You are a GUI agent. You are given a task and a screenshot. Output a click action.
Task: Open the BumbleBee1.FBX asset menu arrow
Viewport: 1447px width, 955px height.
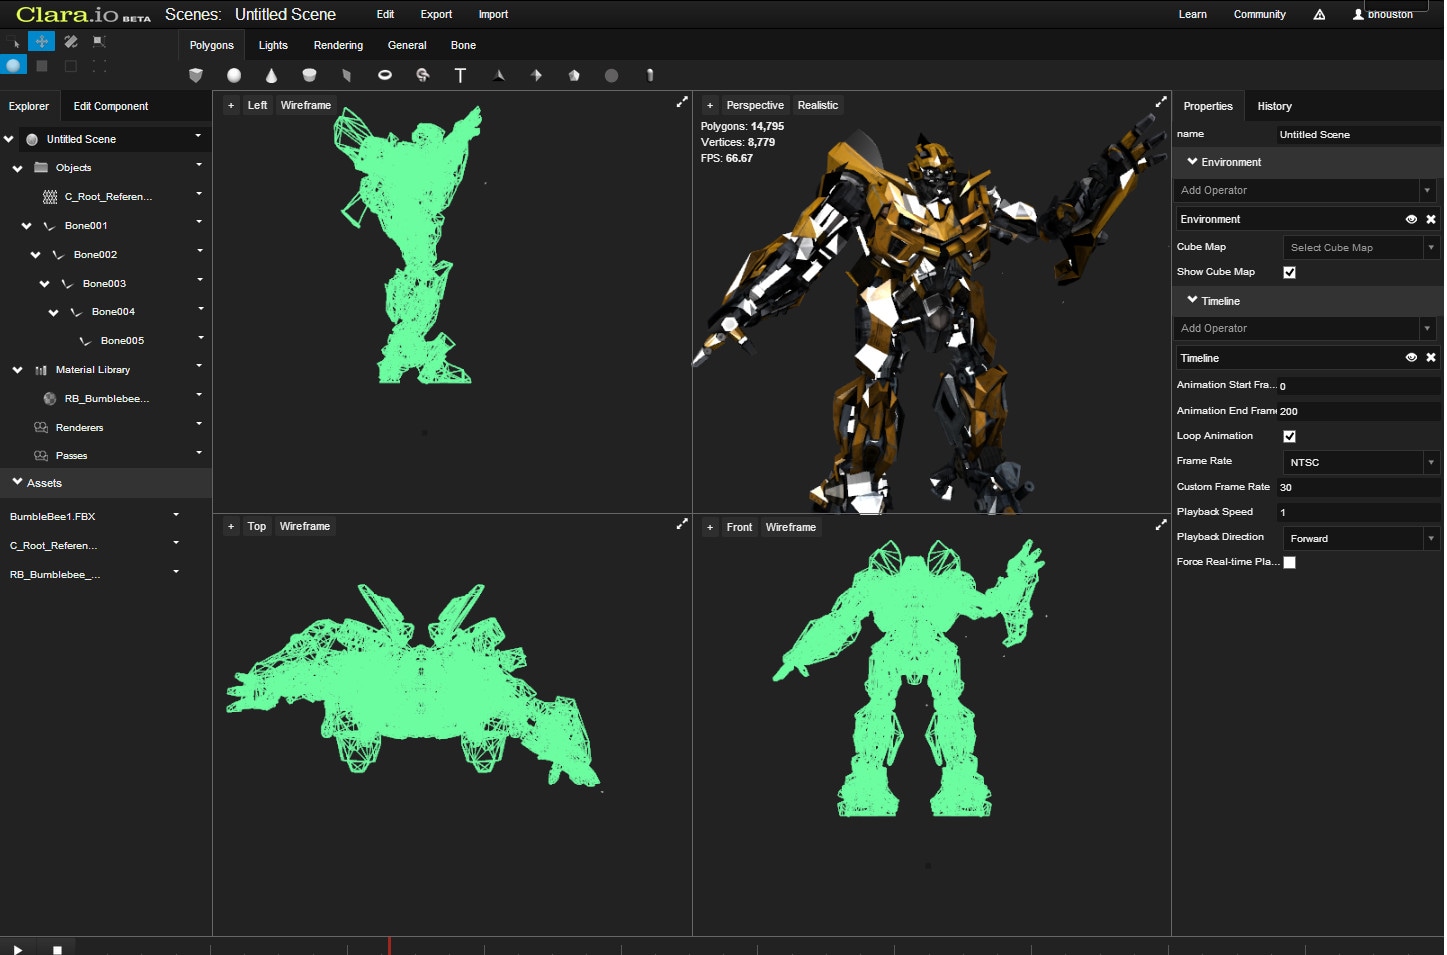click(176, 515)
